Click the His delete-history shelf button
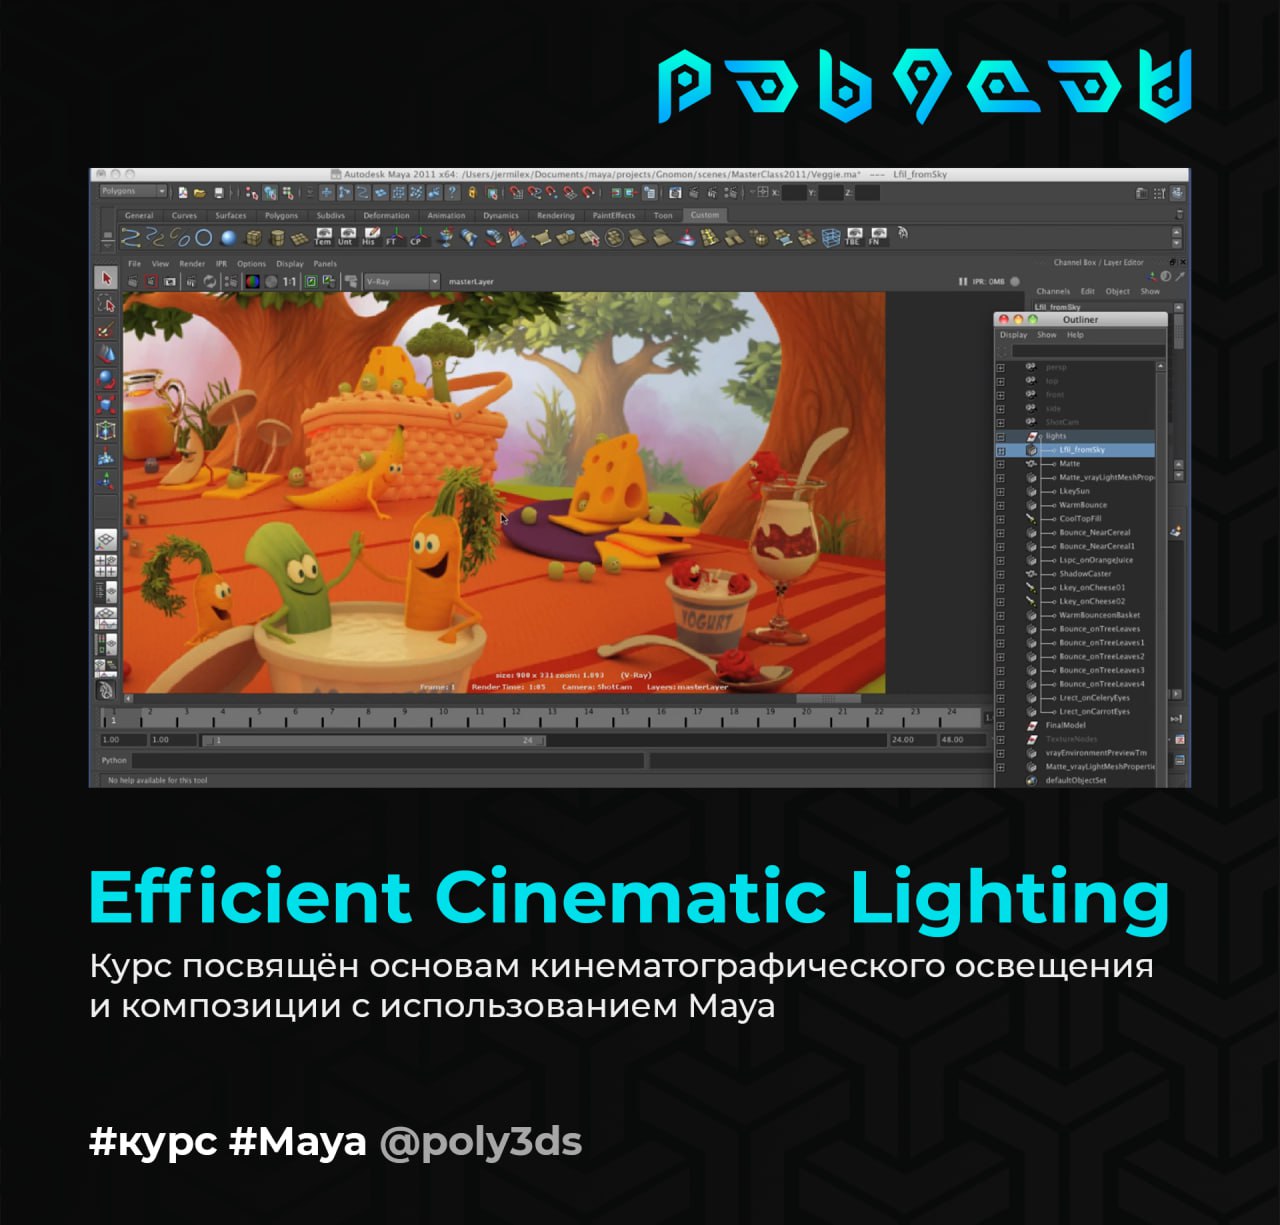The height and width of the screenshot is (1225, 1280). 370,237
